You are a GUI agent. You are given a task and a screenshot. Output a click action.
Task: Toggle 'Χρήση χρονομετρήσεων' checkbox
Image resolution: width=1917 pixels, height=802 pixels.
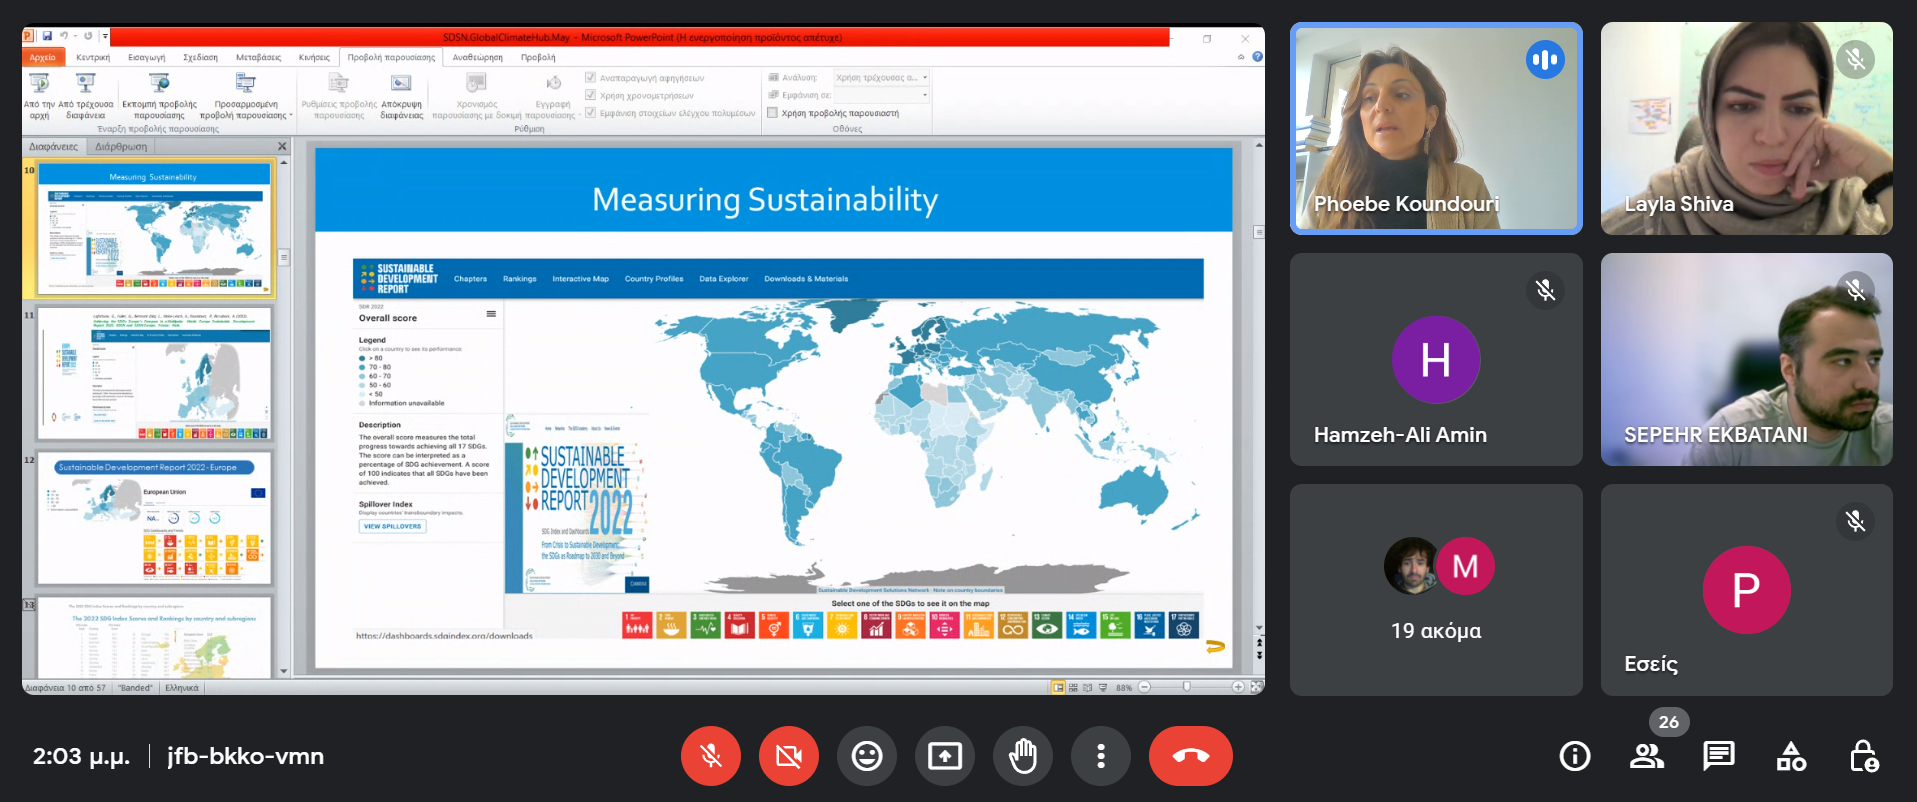pos(591,95)
